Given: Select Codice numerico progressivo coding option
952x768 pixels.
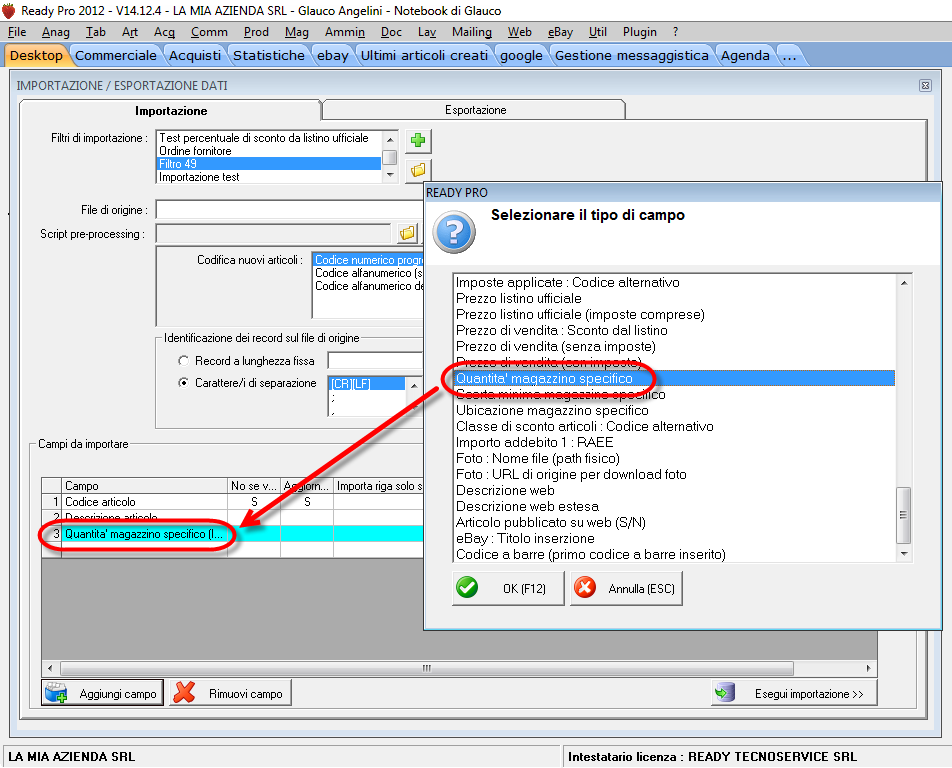Looking at the screenshot, I should (369, 260).
